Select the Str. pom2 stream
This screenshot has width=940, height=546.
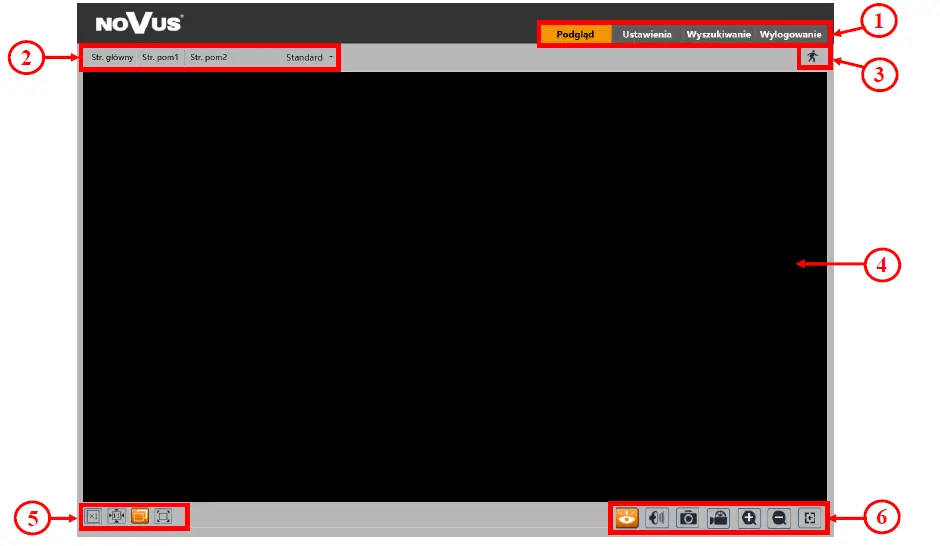(209, 58)
